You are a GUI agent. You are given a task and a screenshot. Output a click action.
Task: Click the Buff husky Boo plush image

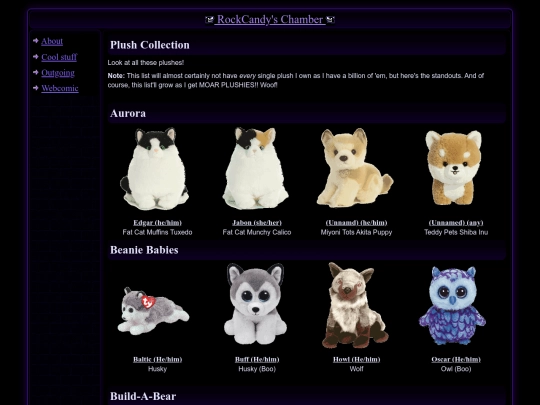(256, 304)
